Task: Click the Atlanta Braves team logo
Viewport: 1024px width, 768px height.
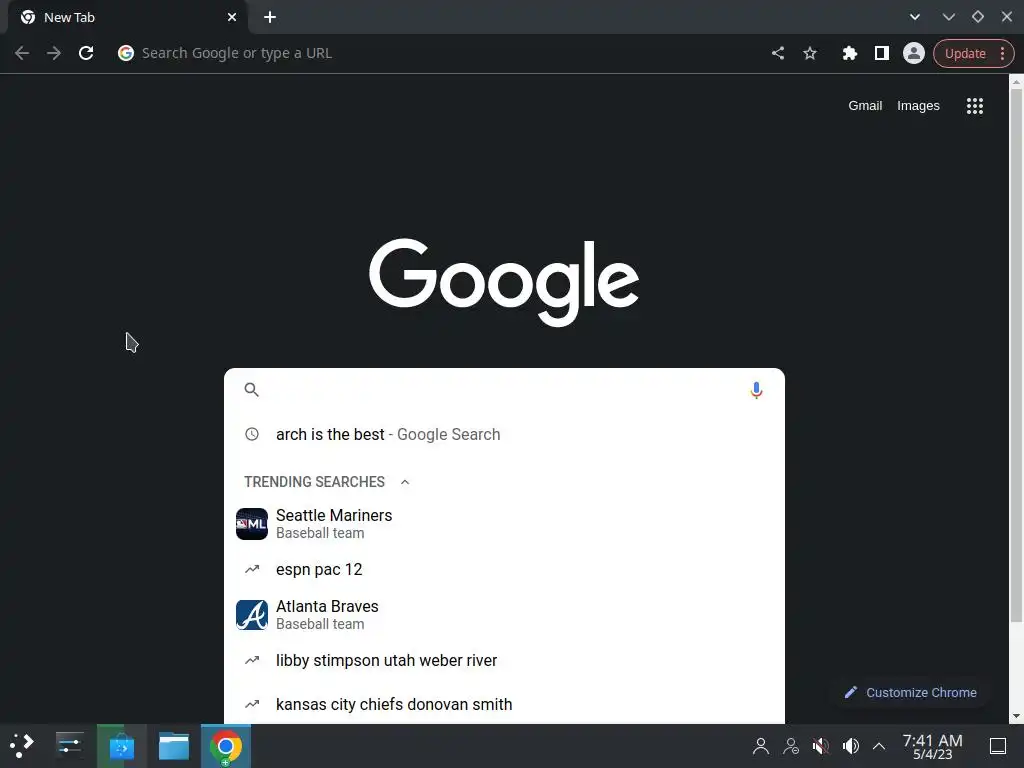Action: point(251,615)
